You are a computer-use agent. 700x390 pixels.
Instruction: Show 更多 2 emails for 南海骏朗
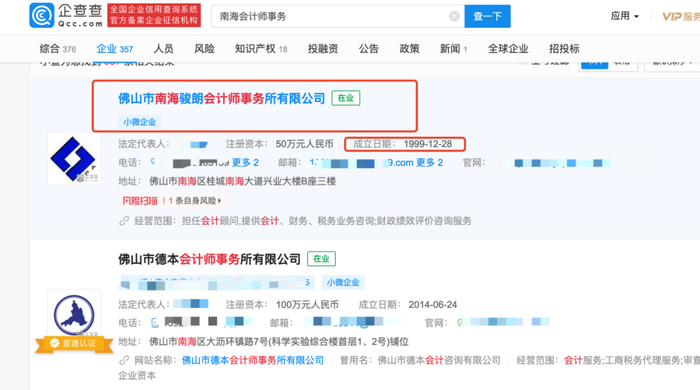[429, 162]
